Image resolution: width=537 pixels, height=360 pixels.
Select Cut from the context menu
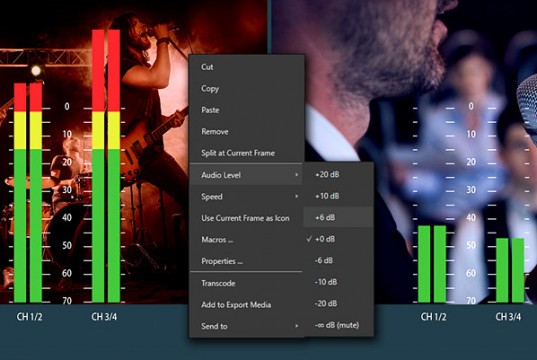[246, 67]
